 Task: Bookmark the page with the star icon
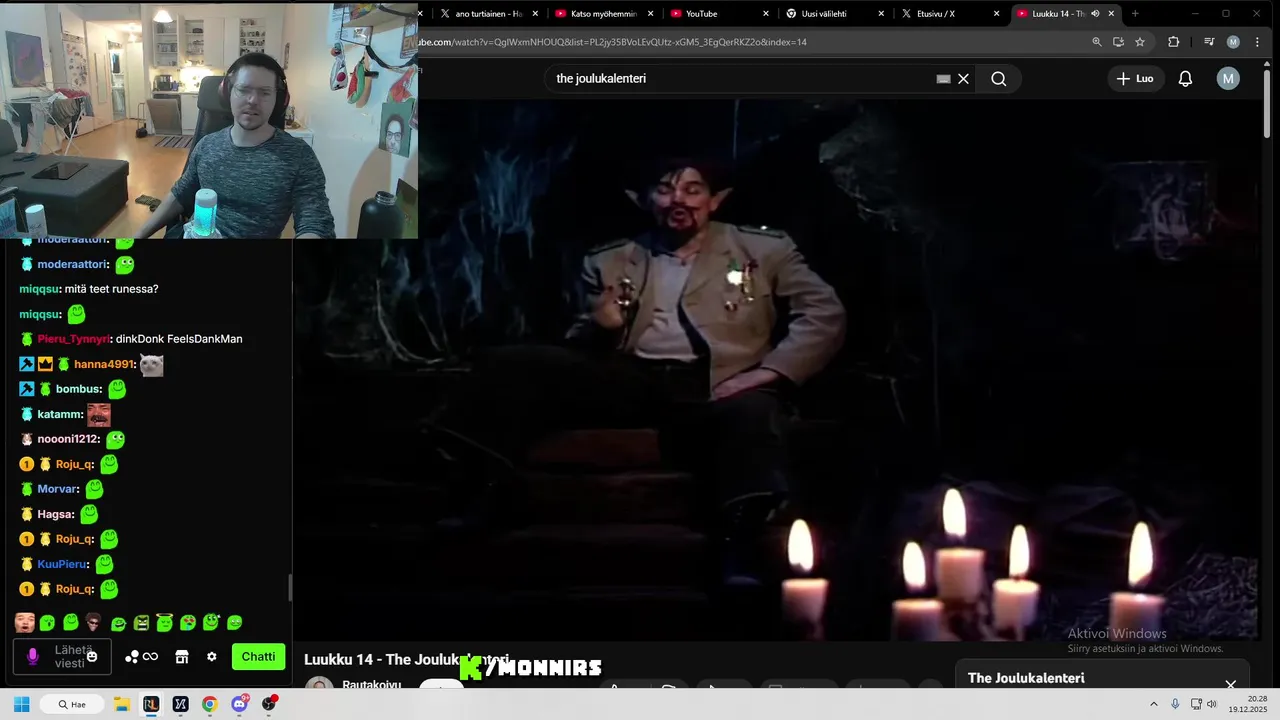click(x=1140, y=42)
